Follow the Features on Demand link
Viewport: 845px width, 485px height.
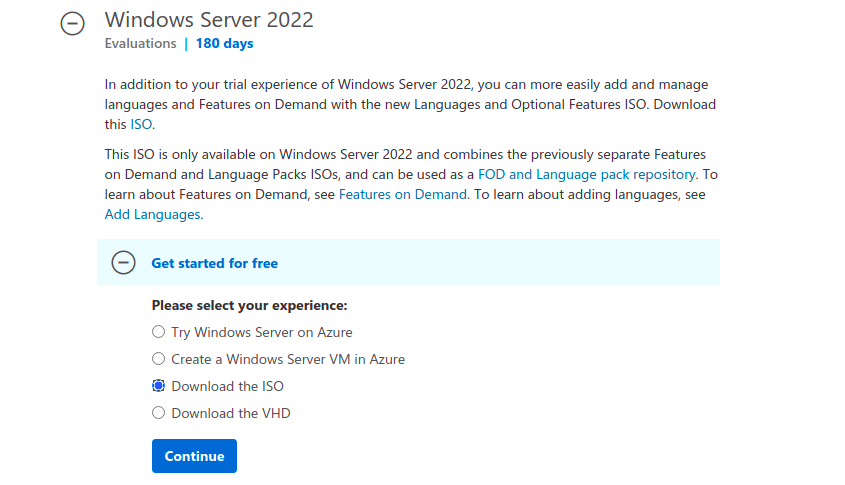(x=403, y=194)
